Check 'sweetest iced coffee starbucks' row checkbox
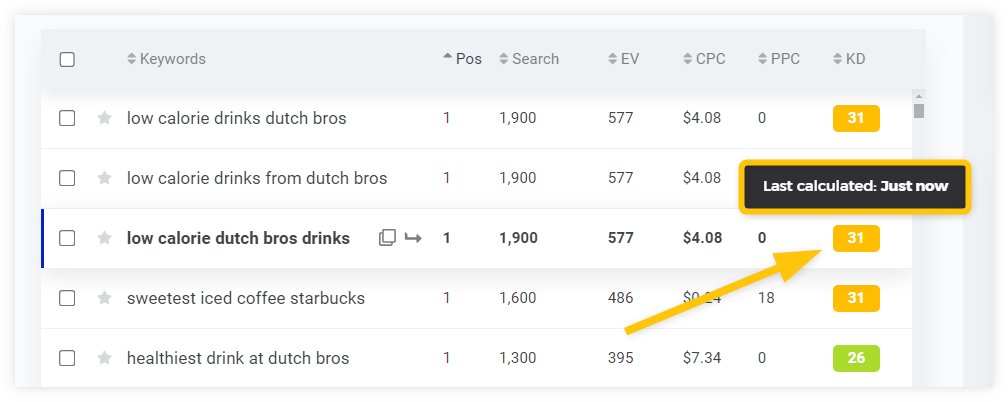Viewport: 1008px width, 402px height. tap(67, 298)
